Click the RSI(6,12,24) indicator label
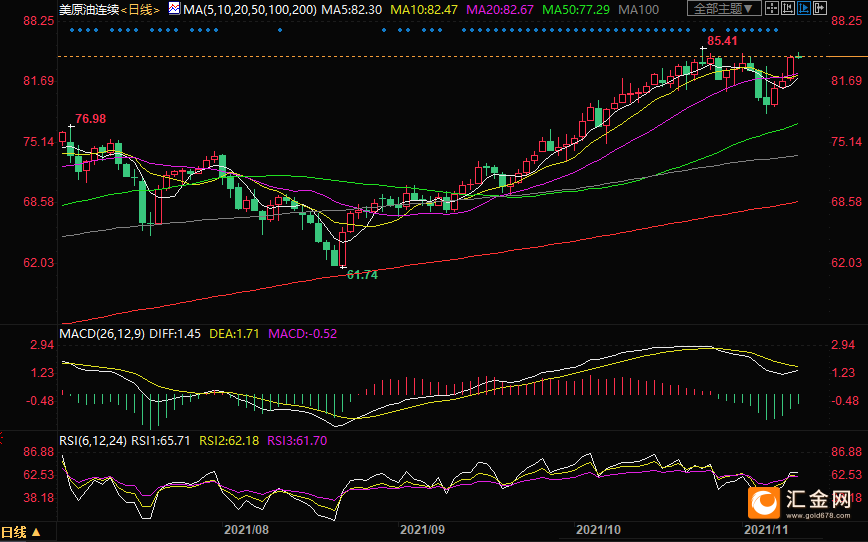868x542 pixels. [93, 441]
